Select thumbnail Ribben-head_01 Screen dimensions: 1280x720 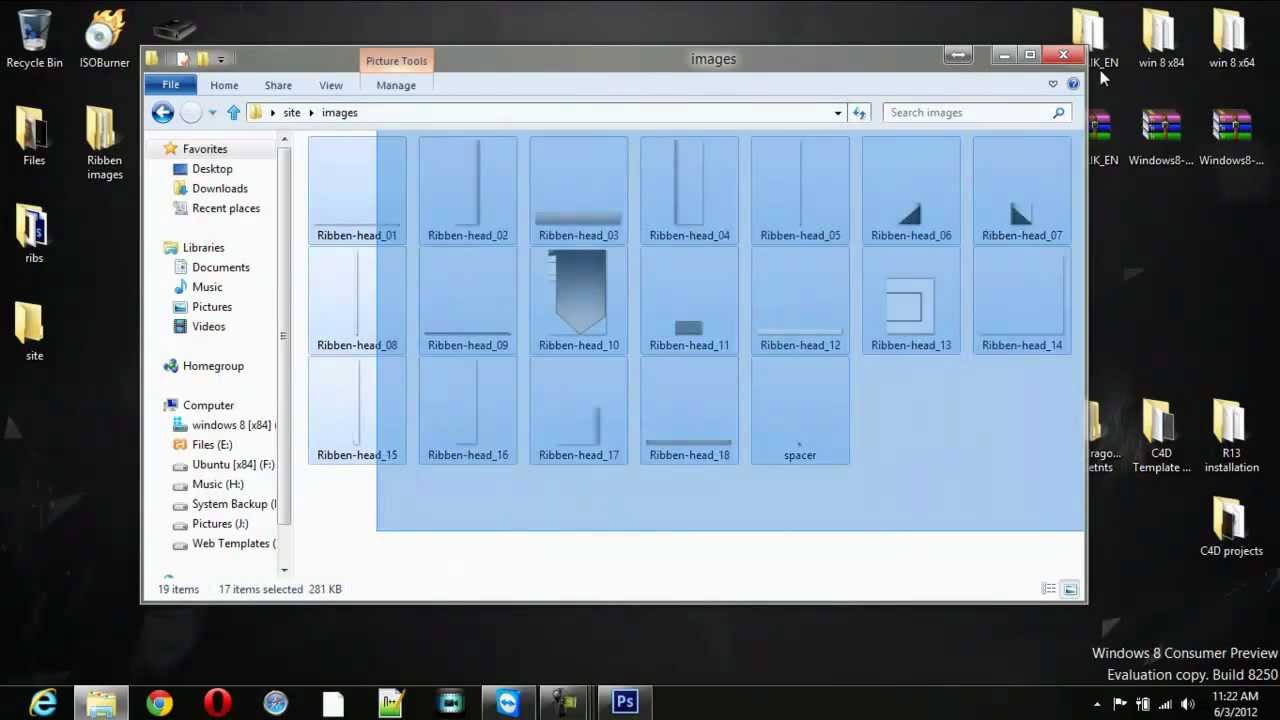pos(357,190)
